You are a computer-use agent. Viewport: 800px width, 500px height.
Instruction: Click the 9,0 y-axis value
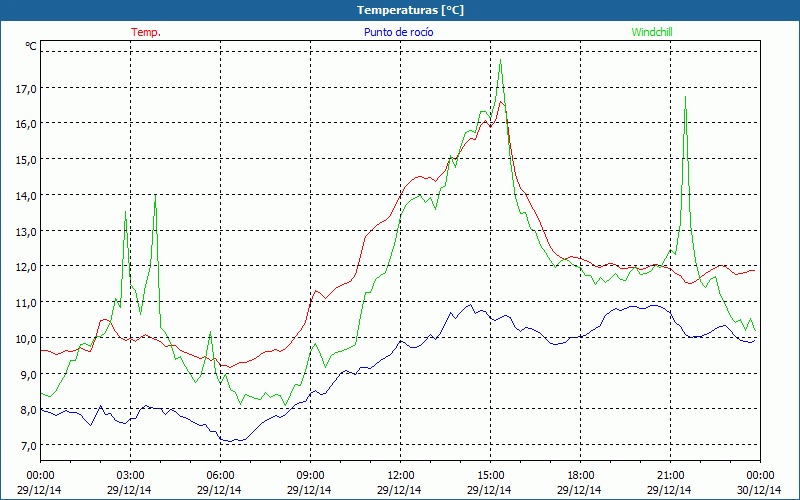(29, 374)
